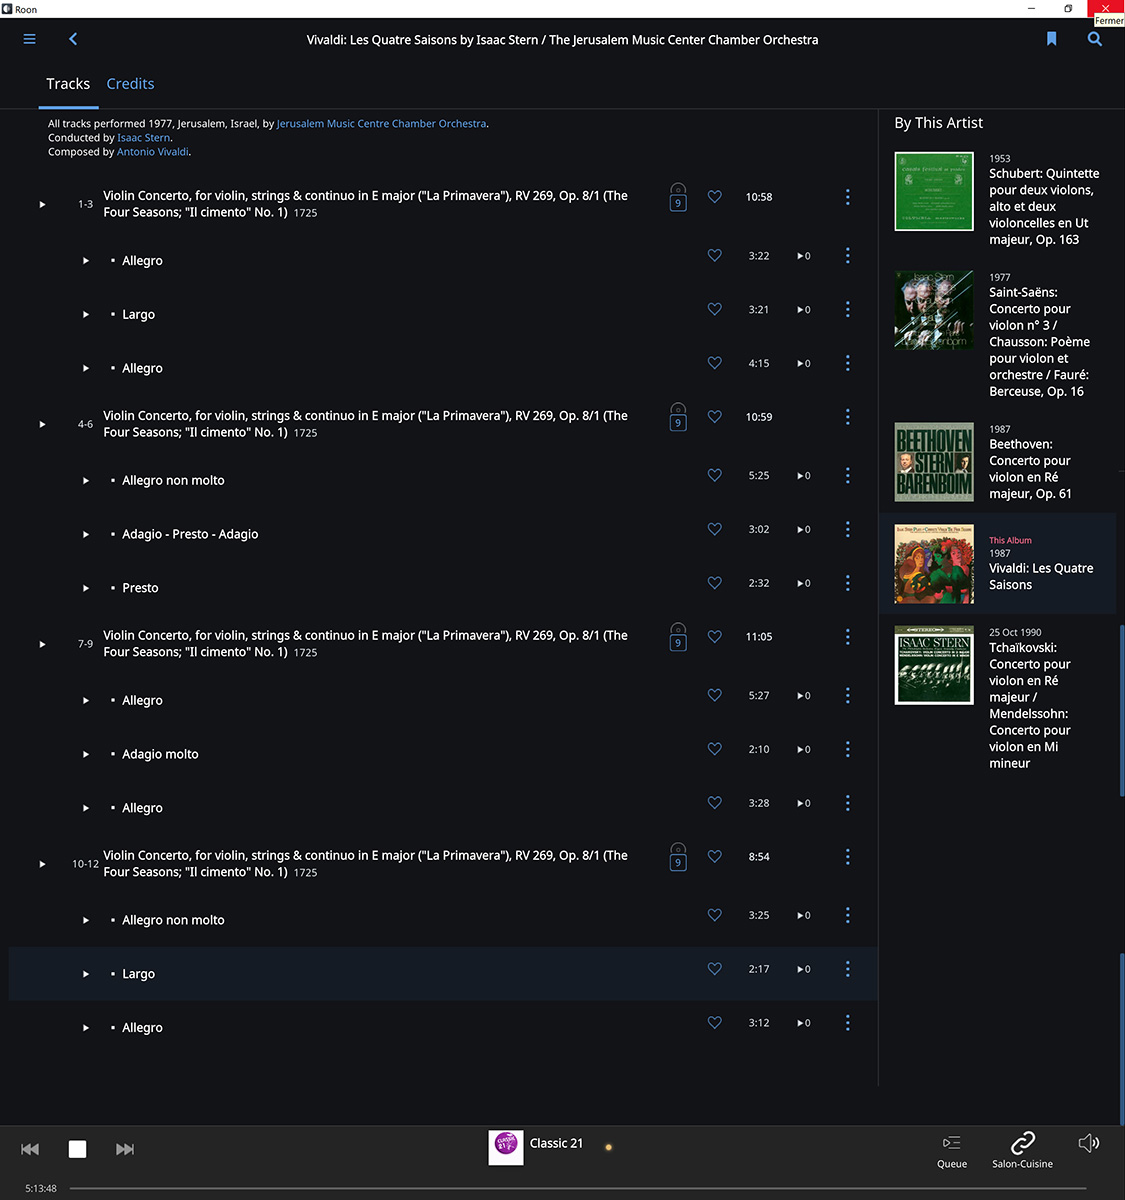Open the Antonio Vivaldi composer link
The height and width of the screenshot is (1200, 1125).
[x=153, y=152]
